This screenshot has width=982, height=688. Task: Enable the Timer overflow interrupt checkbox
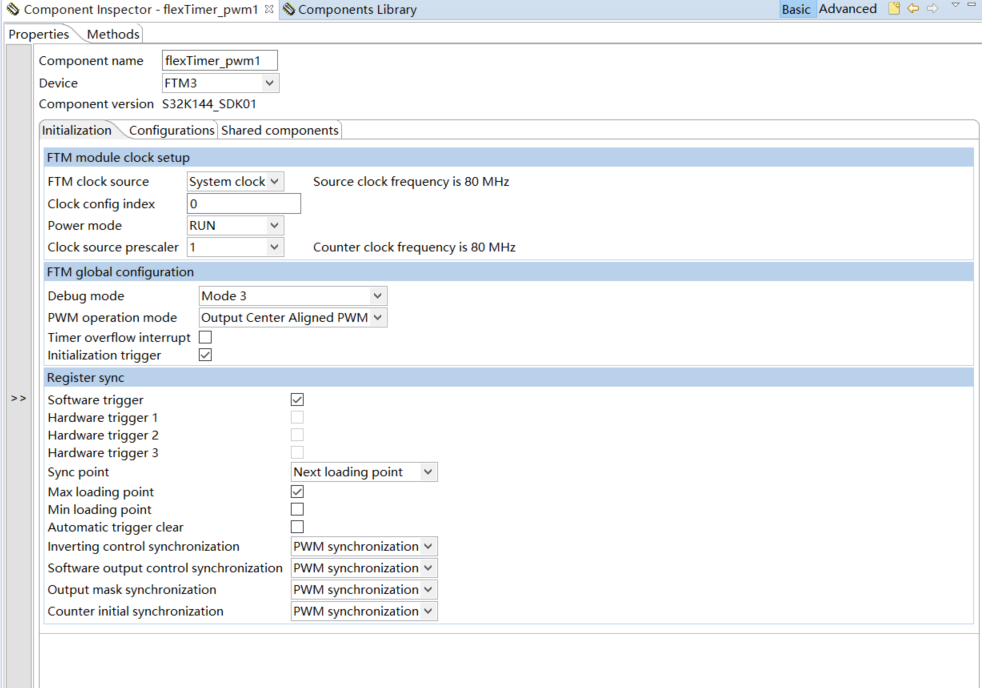204,337
